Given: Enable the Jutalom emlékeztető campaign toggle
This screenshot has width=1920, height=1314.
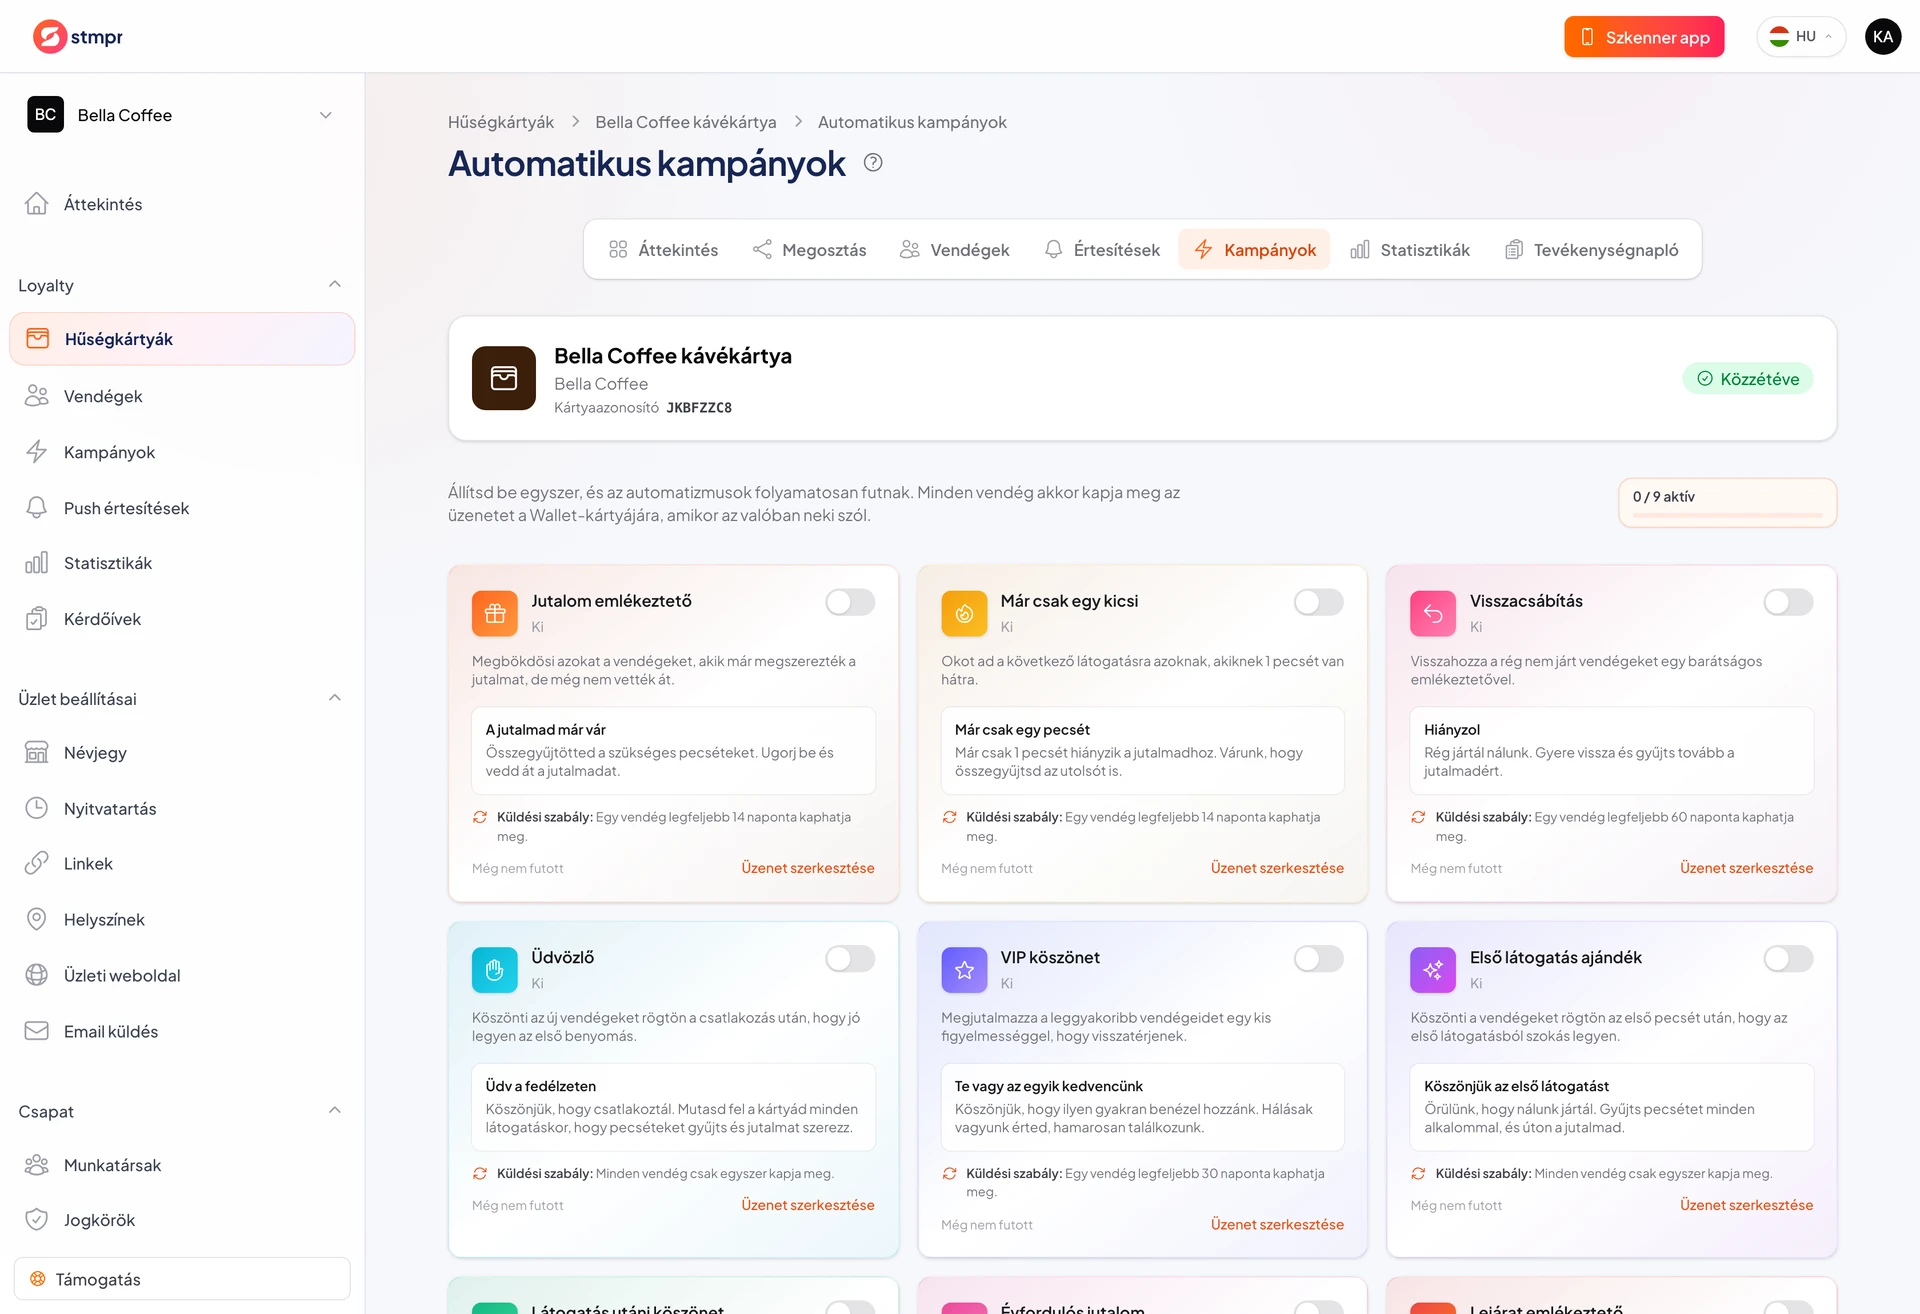Looking at the screenshot, I should point(850,602).
